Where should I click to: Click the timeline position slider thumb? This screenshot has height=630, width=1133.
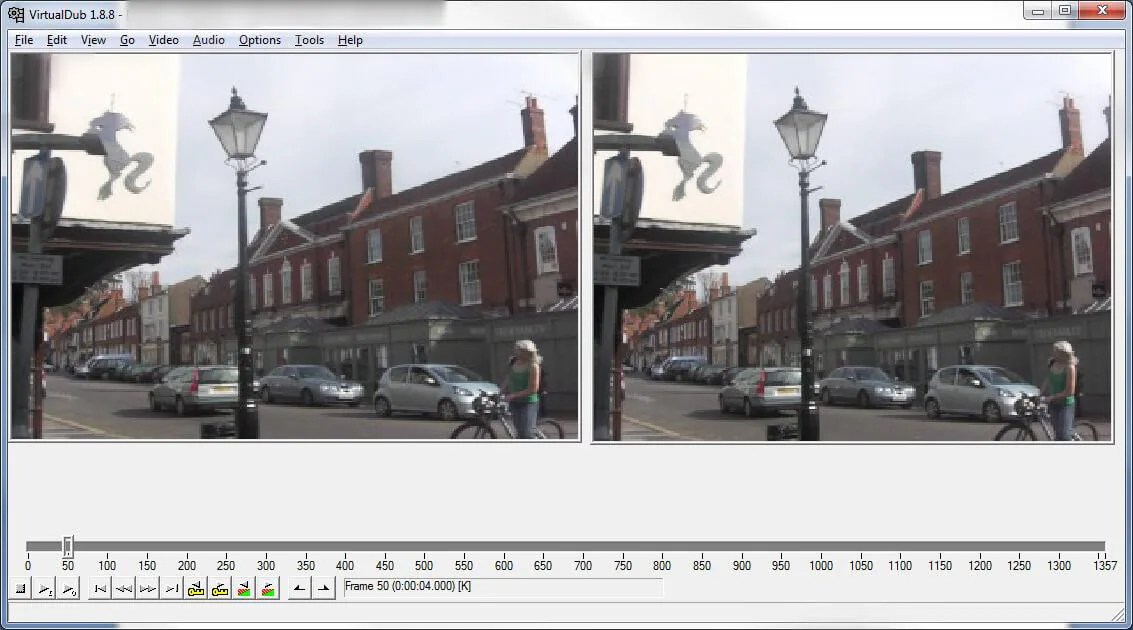click(x=67, y=546)
